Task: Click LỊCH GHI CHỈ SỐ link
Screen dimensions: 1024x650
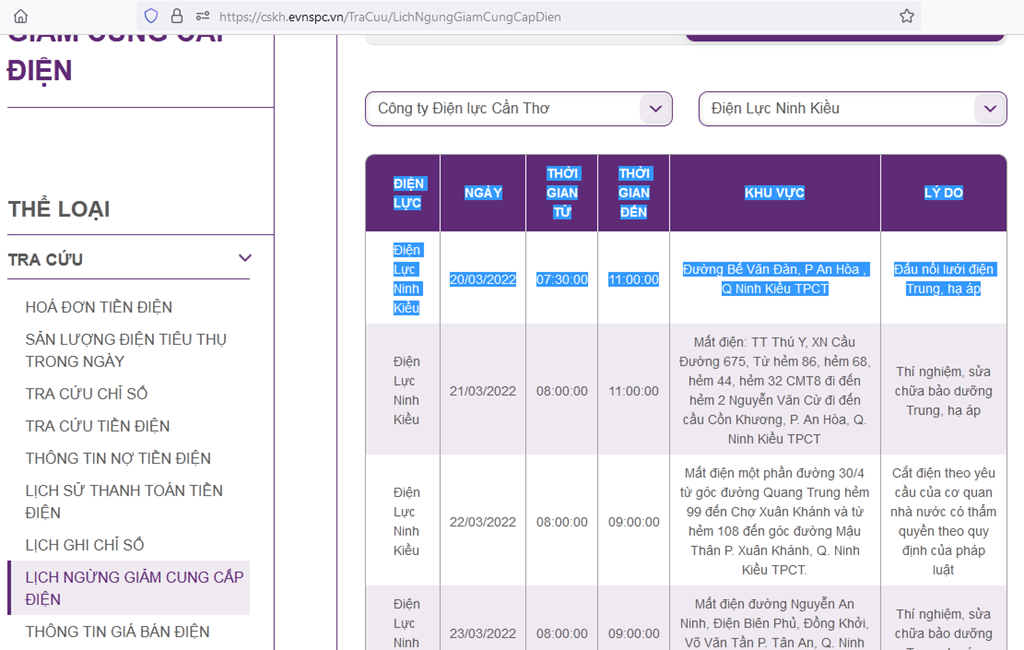Action: pyautogui.click(x=84, y=545)
